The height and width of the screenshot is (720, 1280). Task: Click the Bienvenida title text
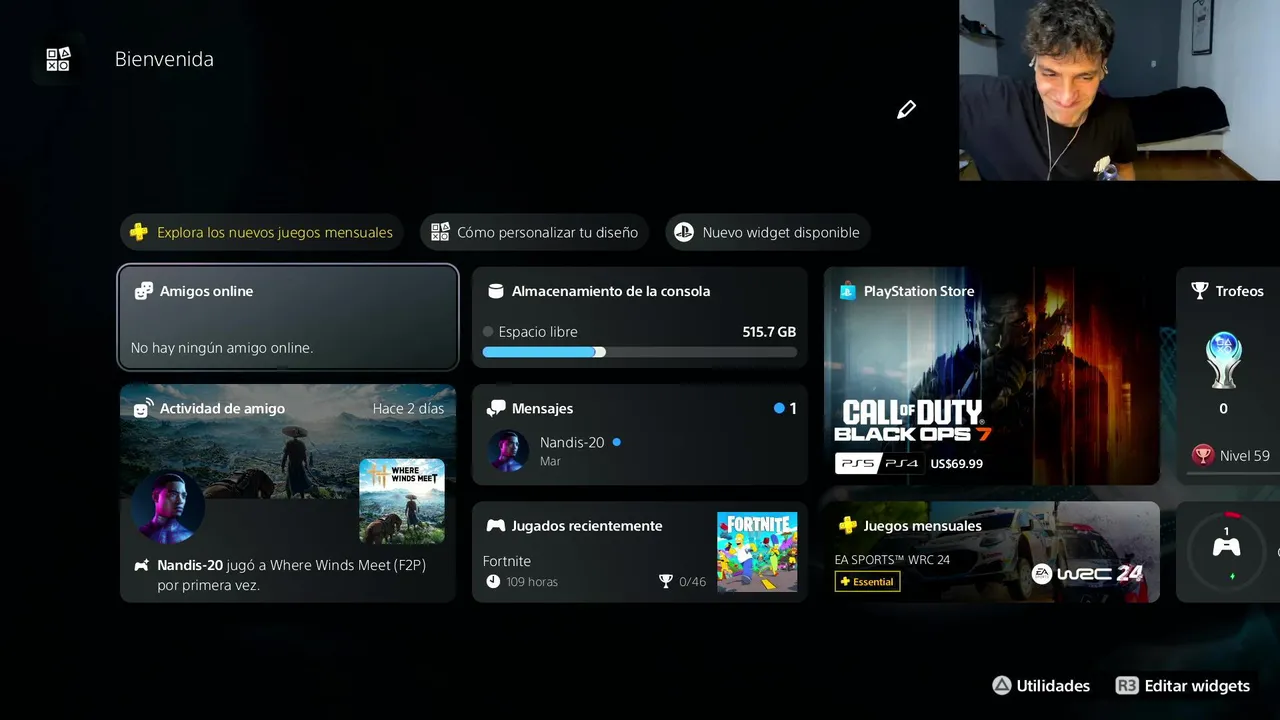tap(164, 59)
